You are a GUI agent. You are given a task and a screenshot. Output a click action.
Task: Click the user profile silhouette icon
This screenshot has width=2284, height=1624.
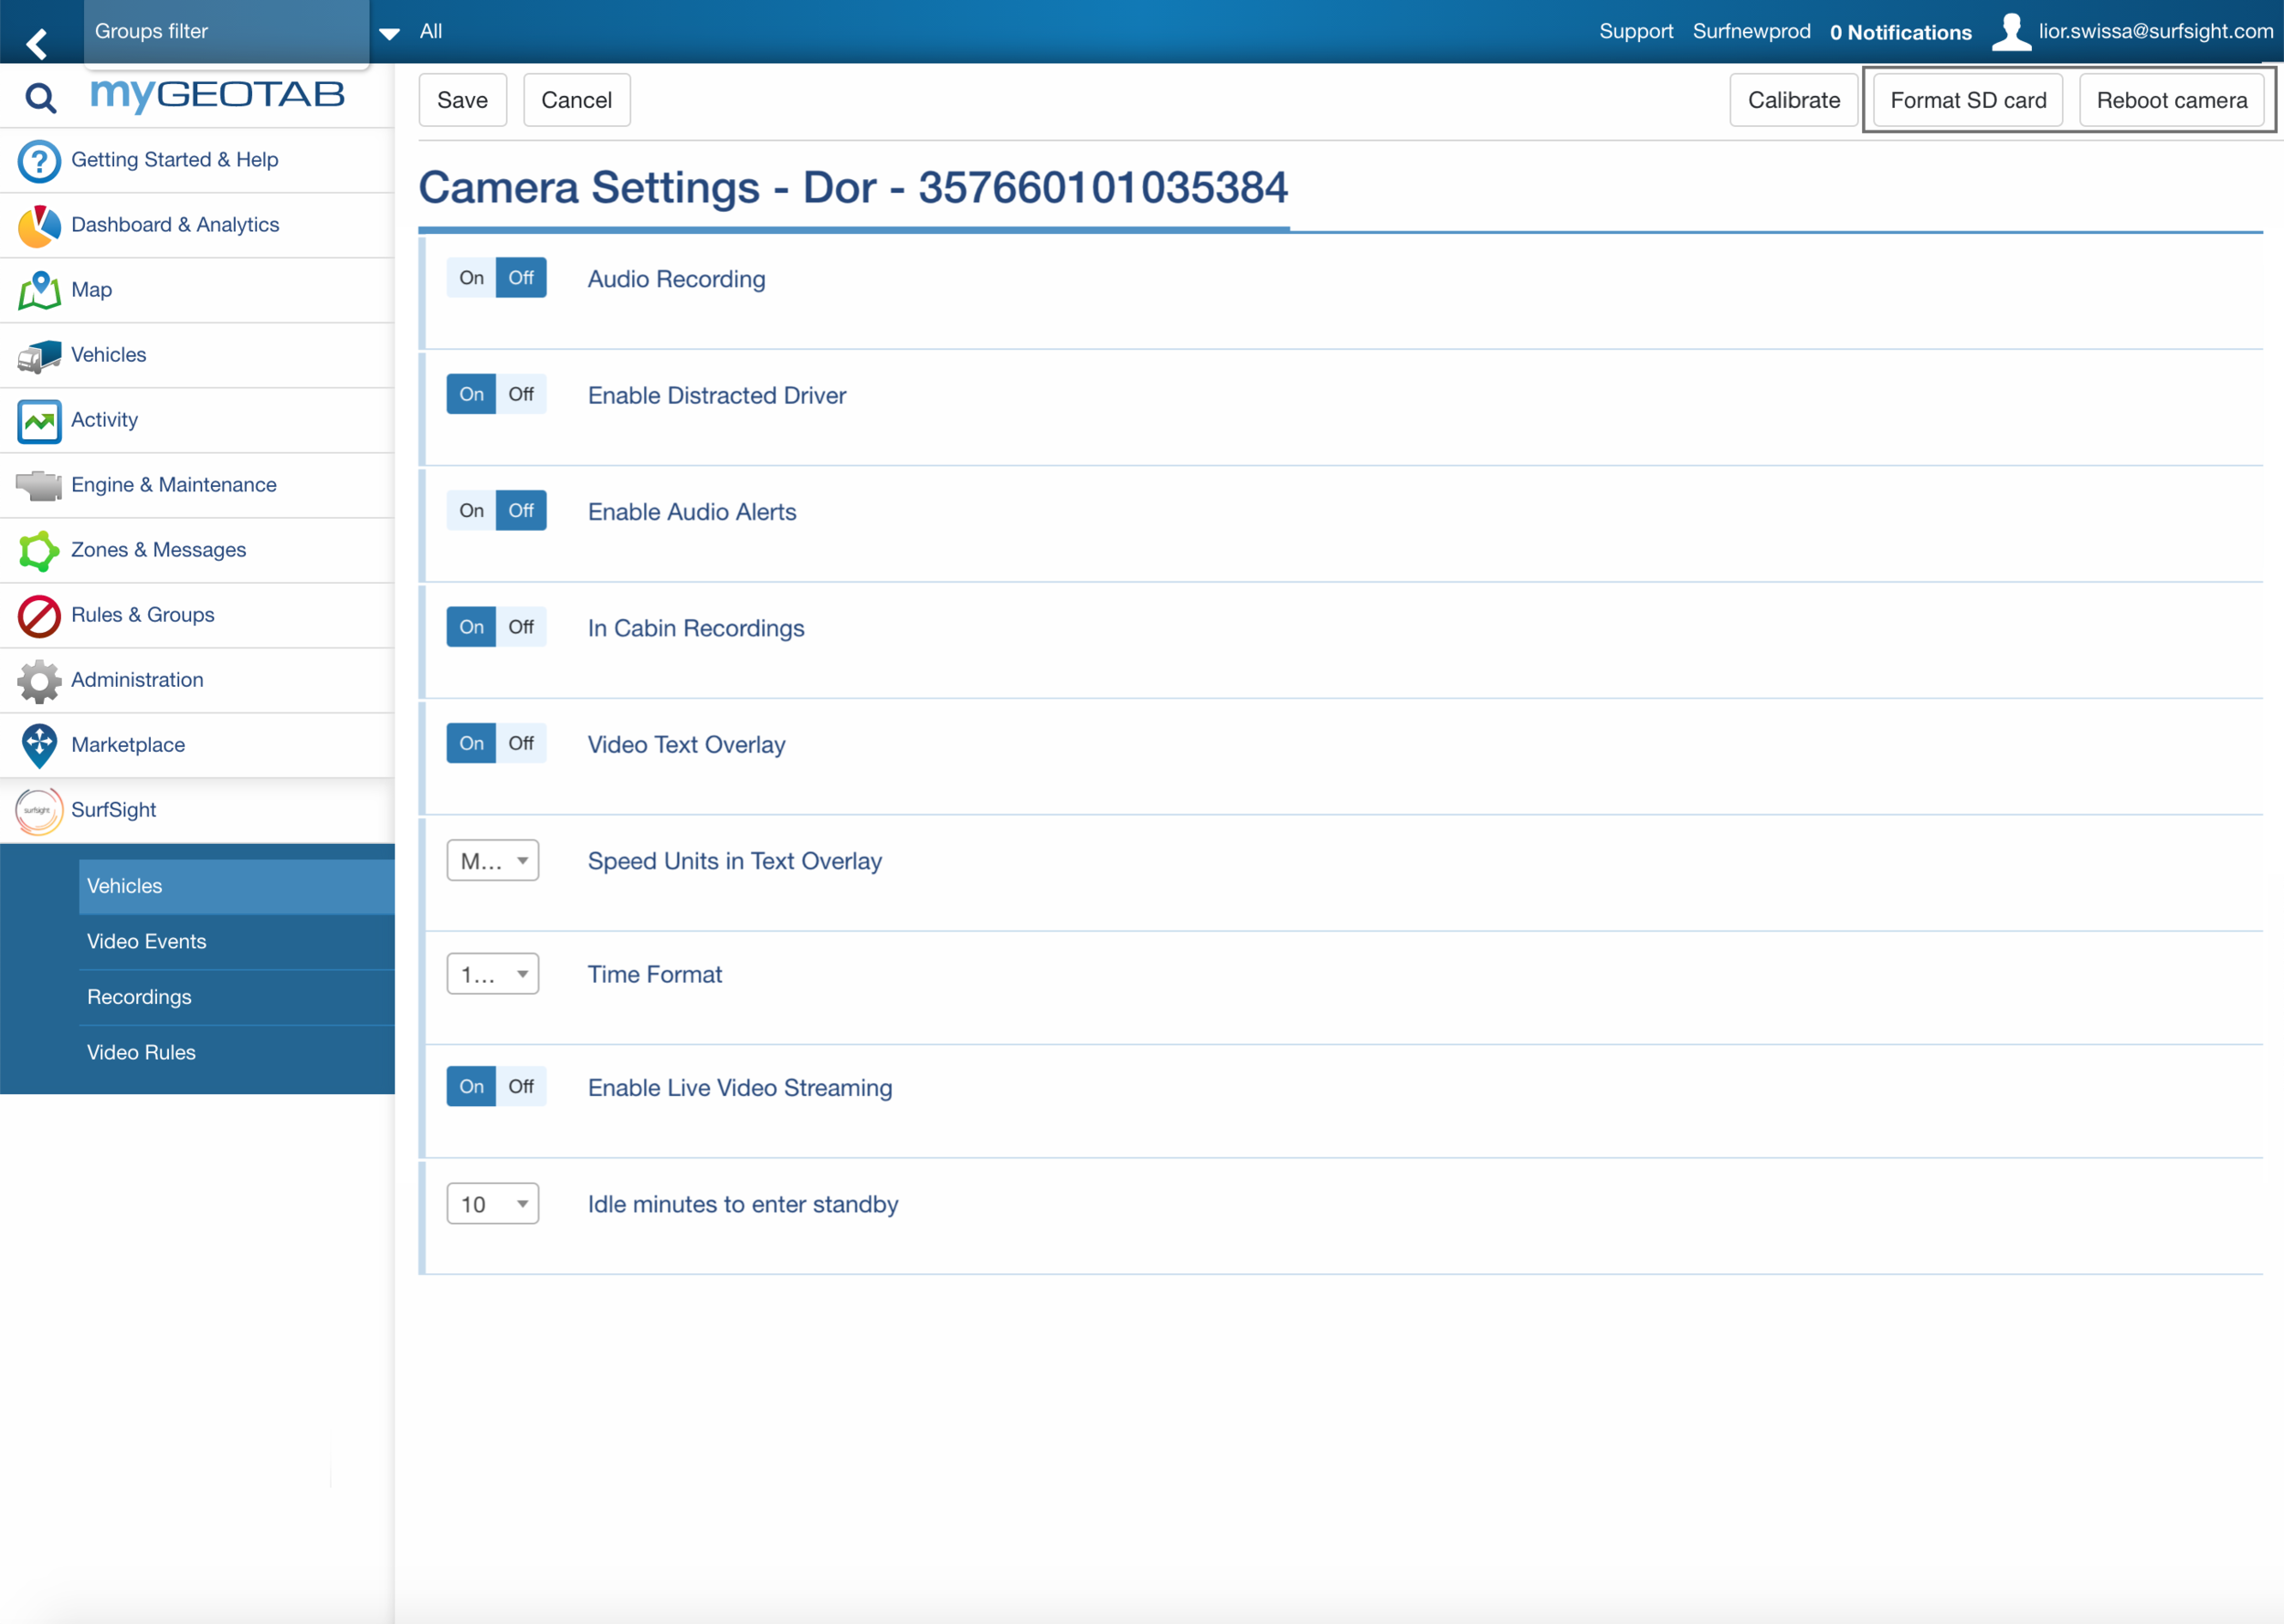click(2011, 31)
